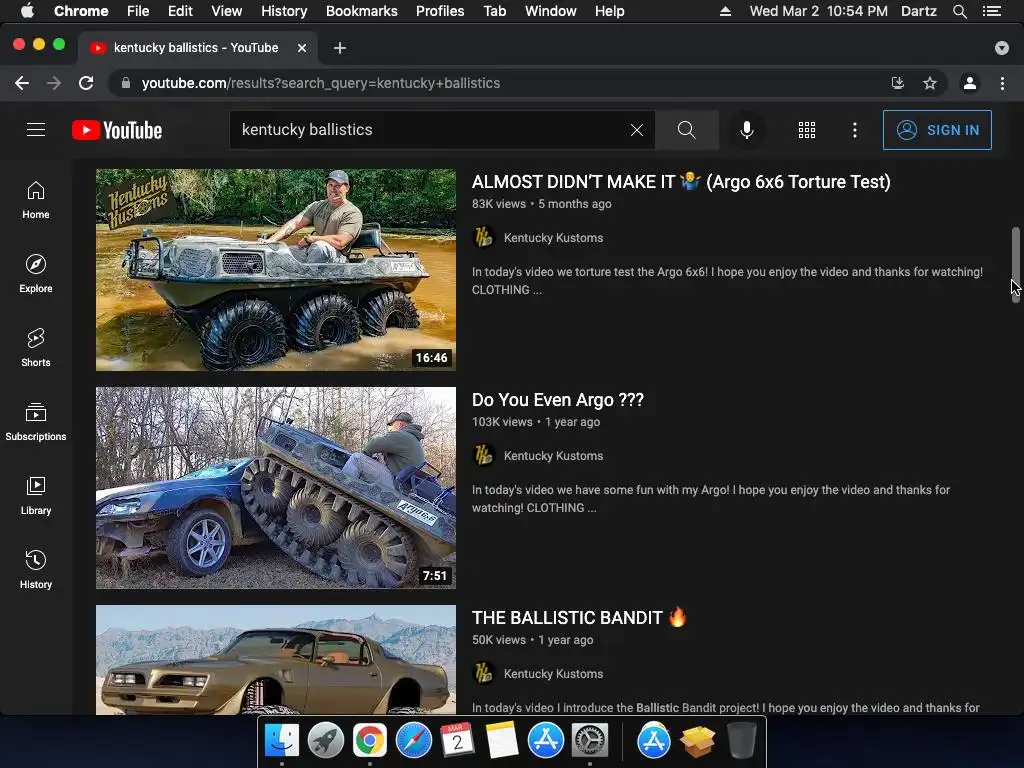This screenshot has height=768, width=1024.
Task: Open Kentucky Kustoms channel under Argo 6x6 video
Action: click(553, 238)
